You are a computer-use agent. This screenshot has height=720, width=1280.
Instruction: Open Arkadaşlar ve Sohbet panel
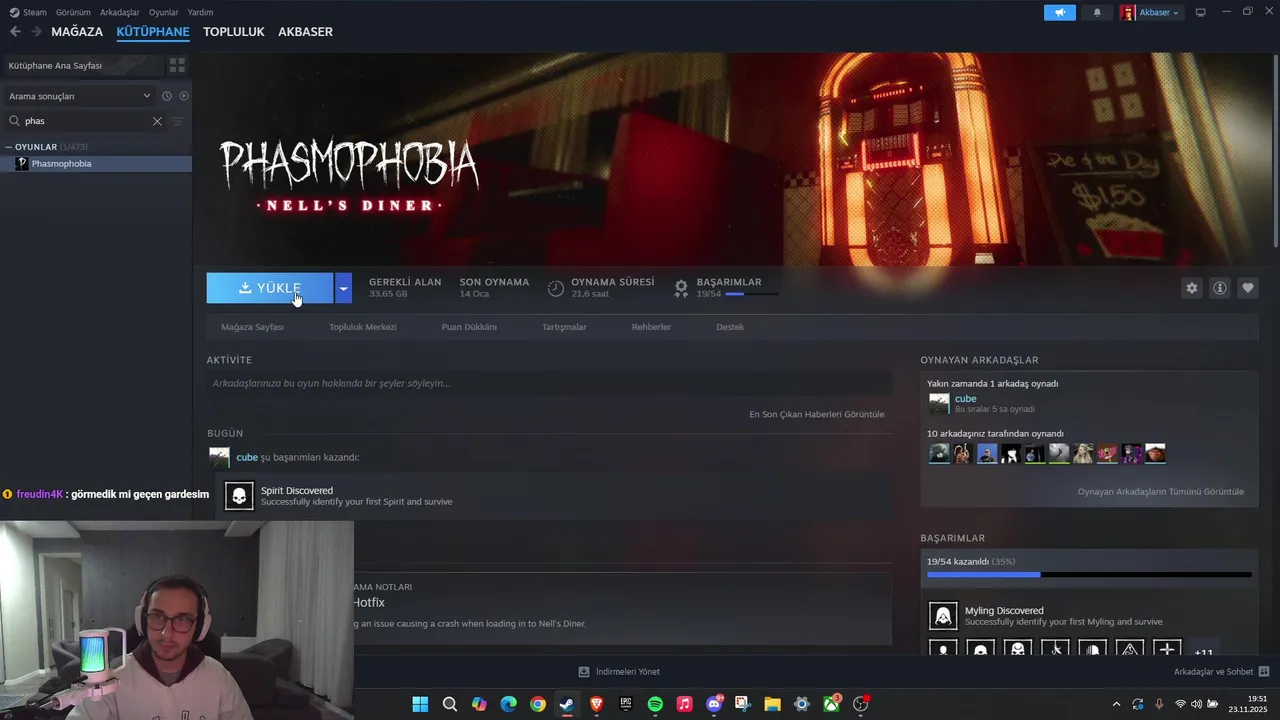(x=1221, y=672)
